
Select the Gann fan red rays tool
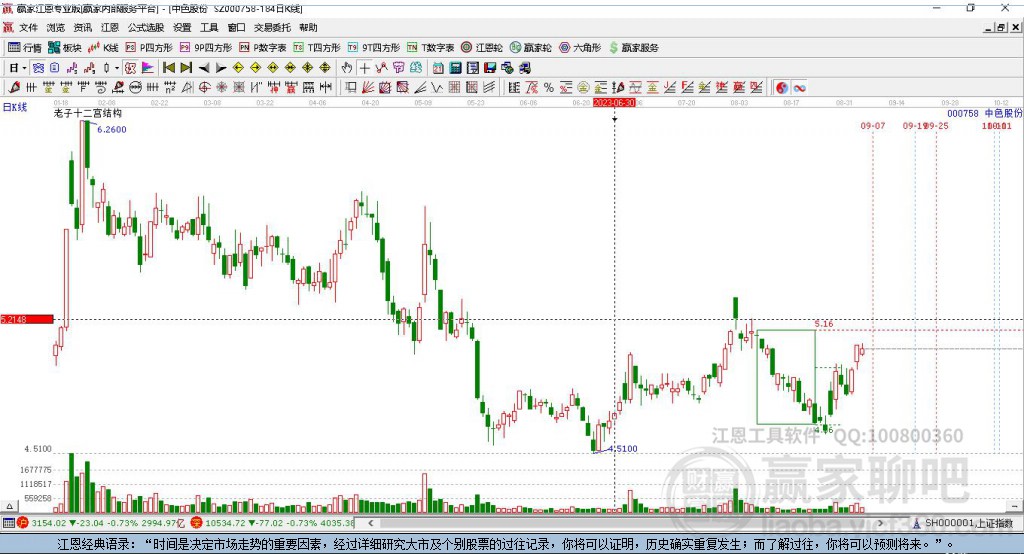[x=368, y=88]
